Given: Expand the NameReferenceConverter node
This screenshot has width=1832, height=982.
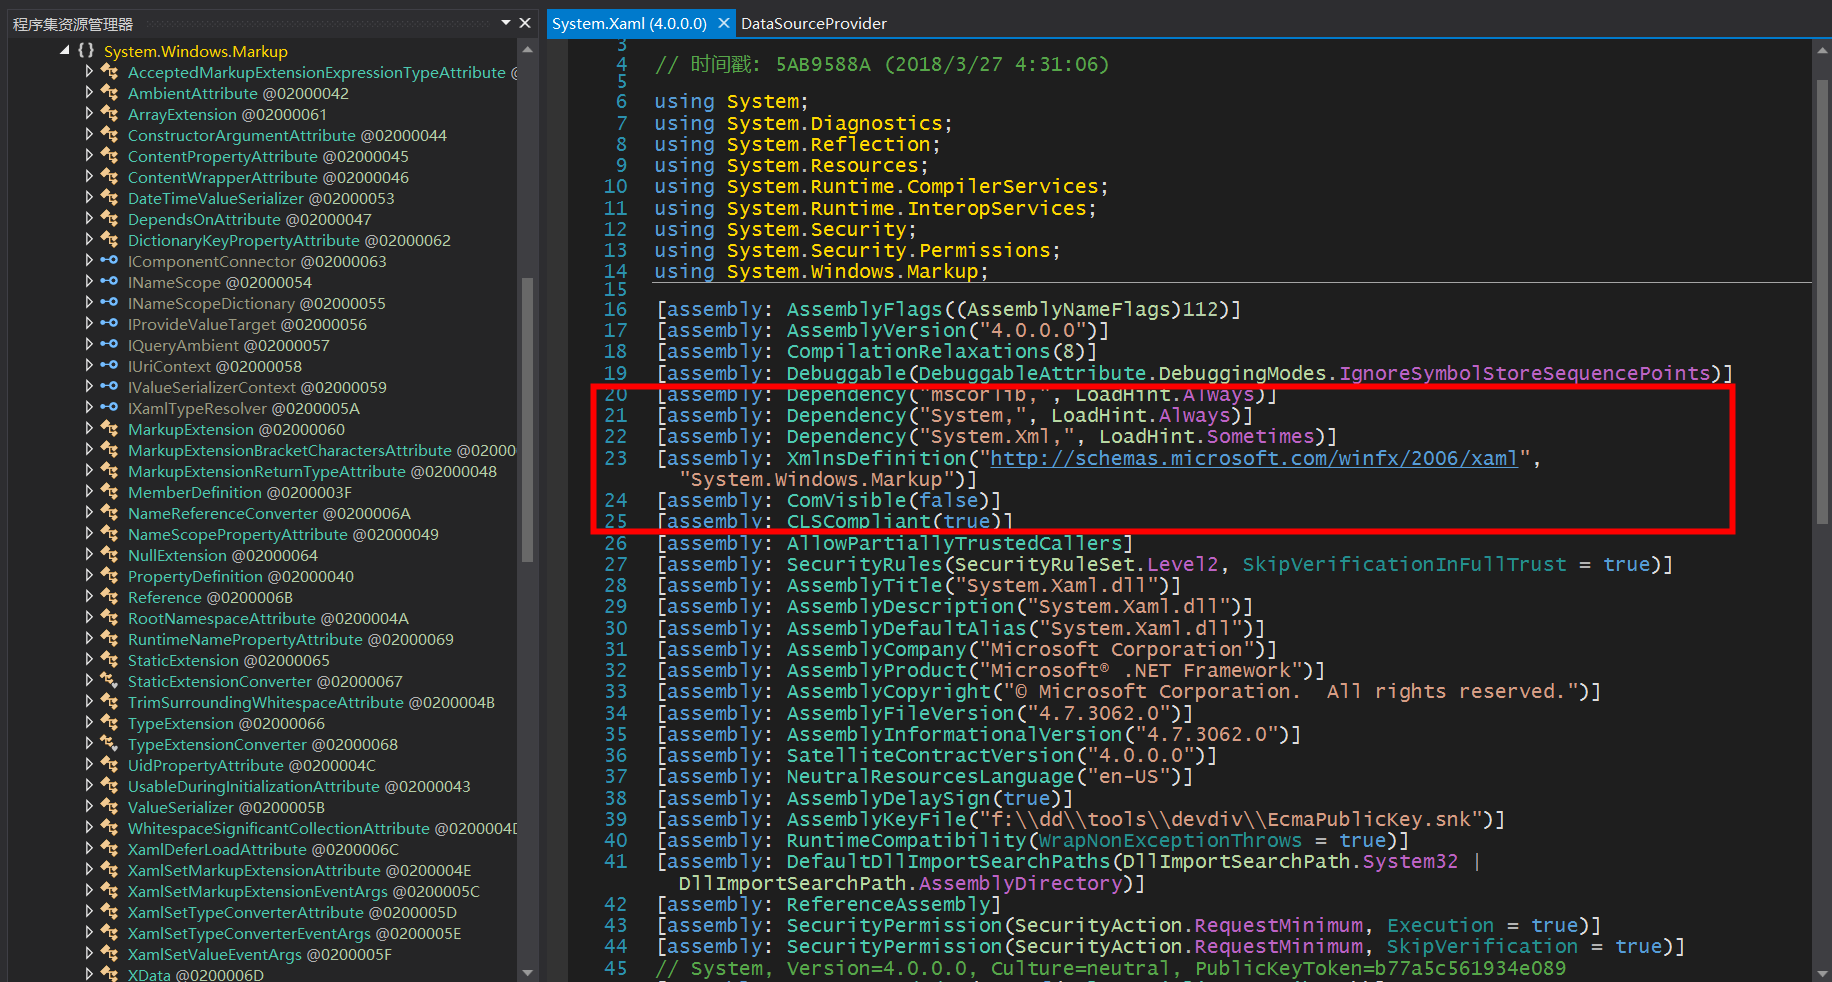Looking at the screenshot, I should pyautogui.click(x=89, y=513).
